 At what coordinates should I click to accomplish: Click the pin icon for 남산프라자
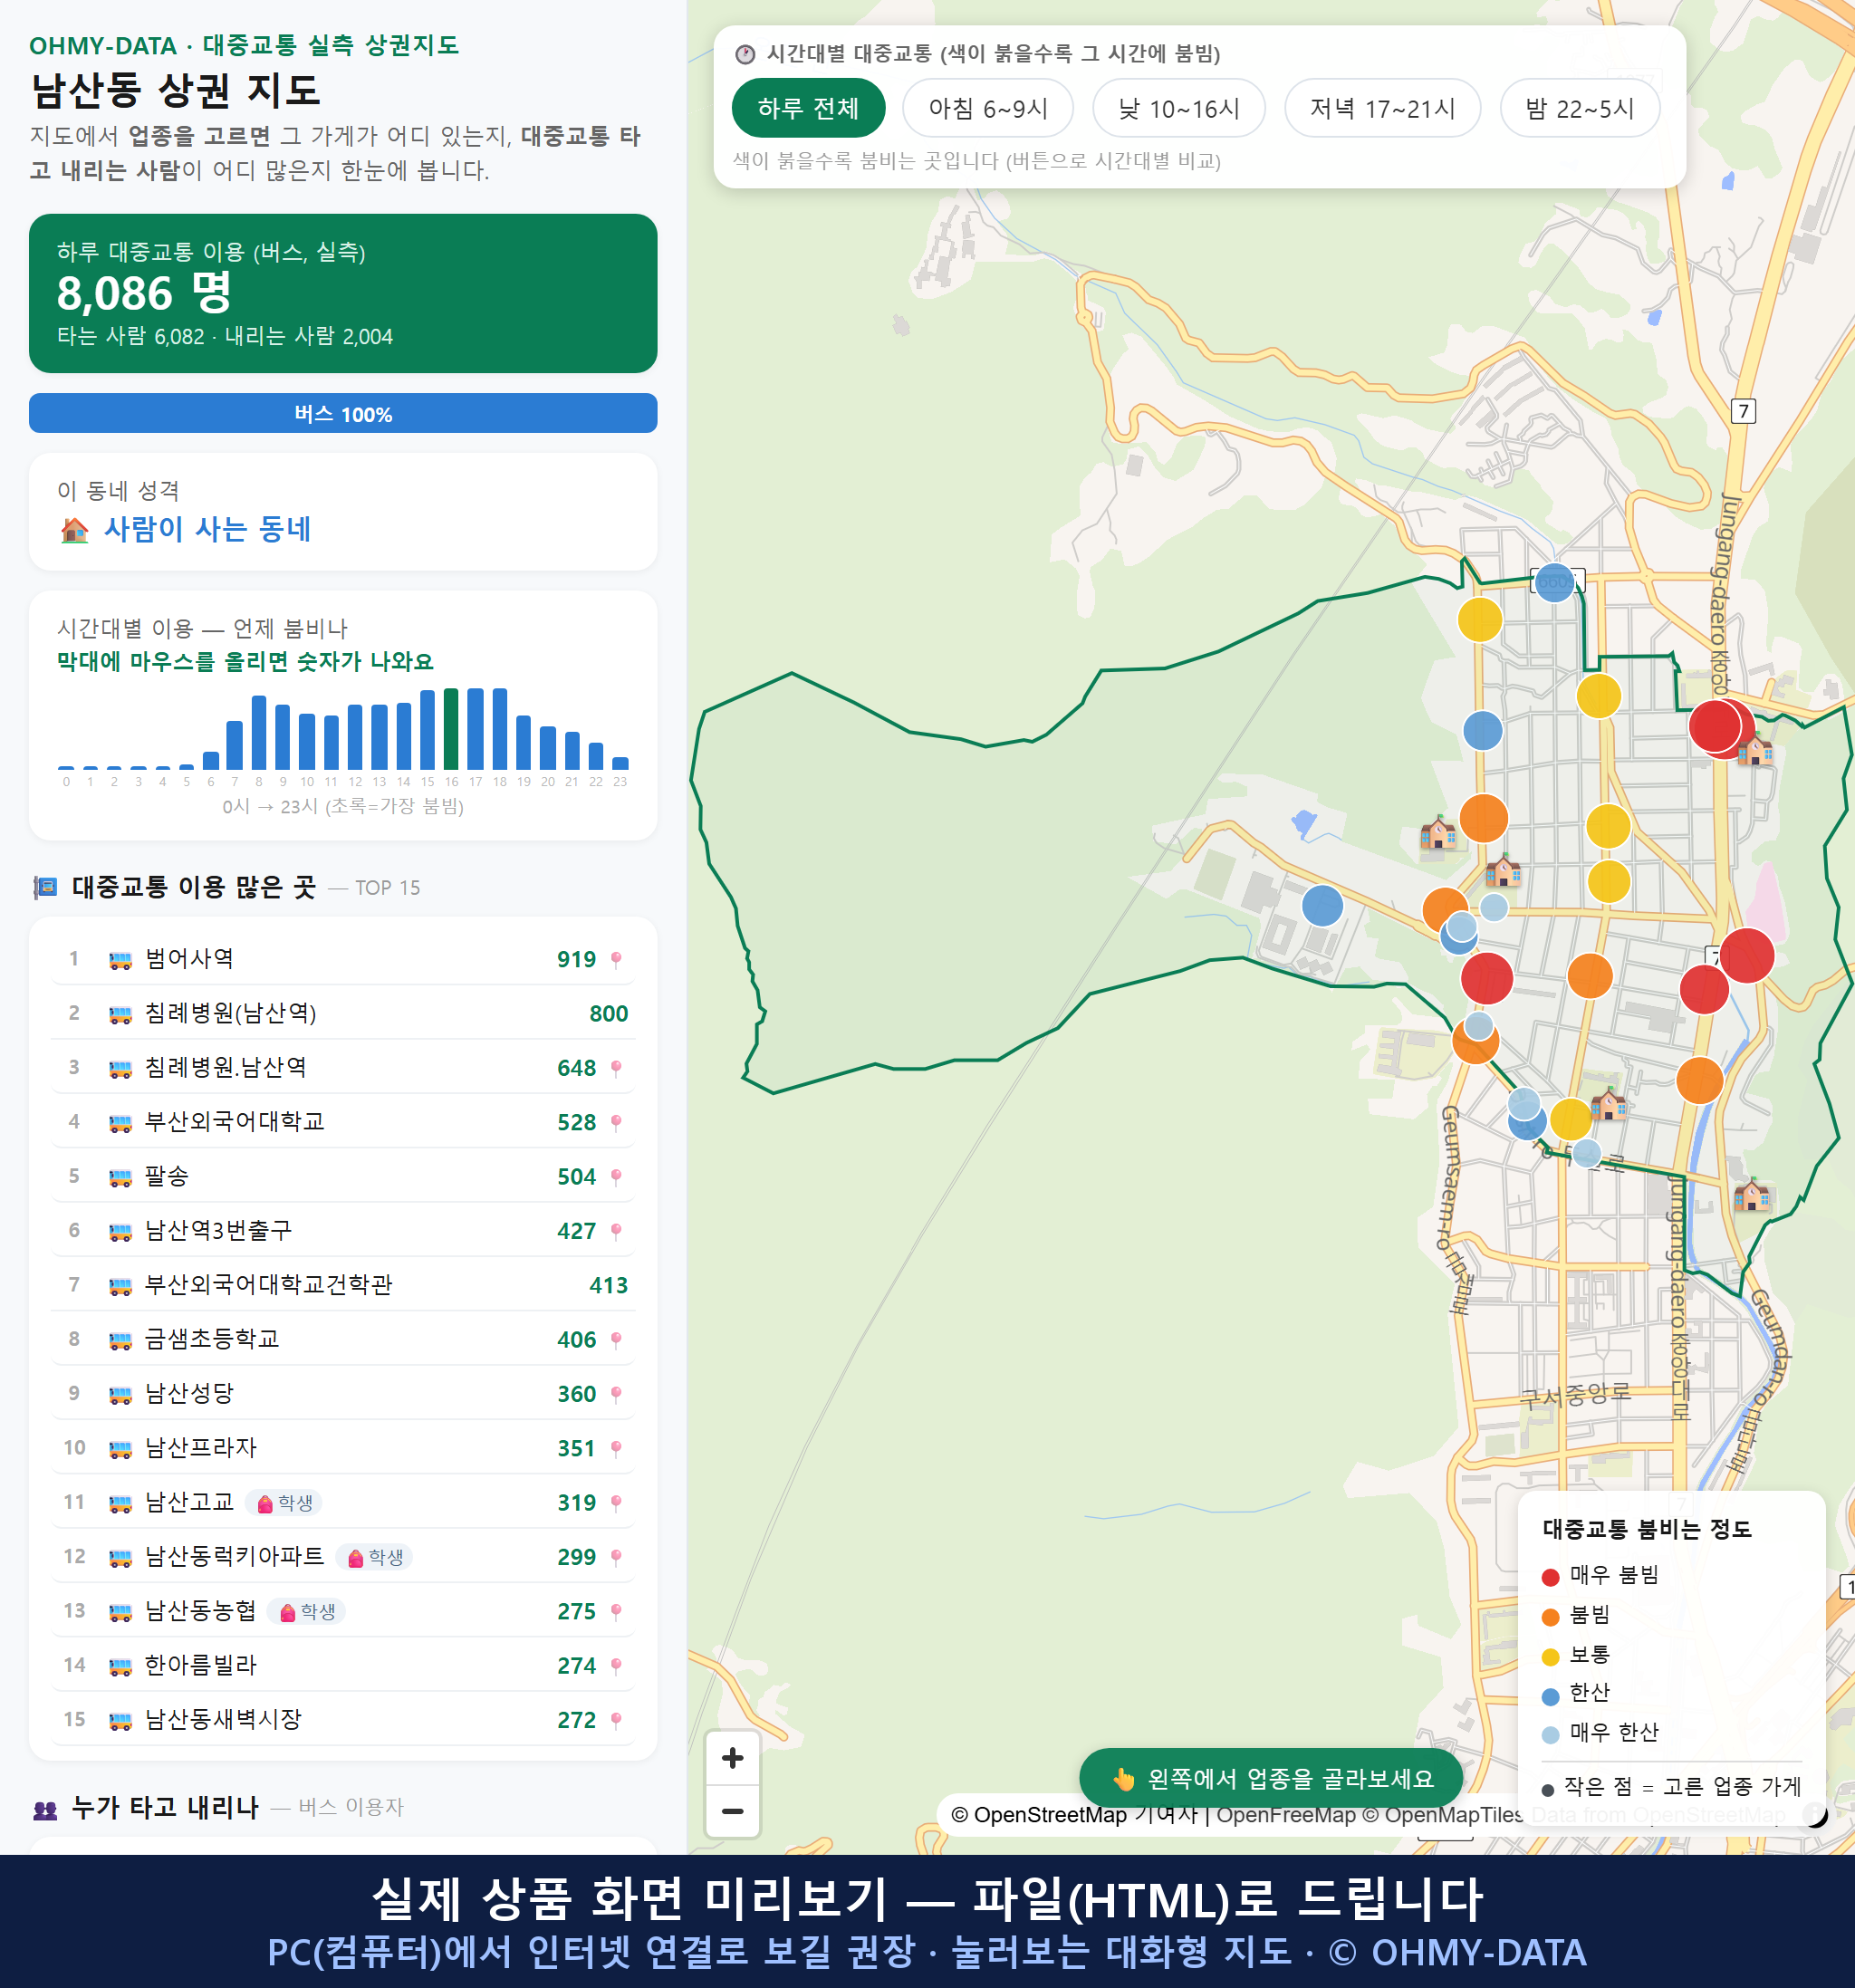(x=616, y=1448)
